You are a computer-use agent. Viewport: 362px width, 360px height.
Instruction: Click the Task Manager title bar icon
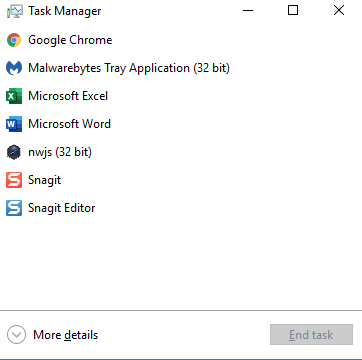[15, 11]
